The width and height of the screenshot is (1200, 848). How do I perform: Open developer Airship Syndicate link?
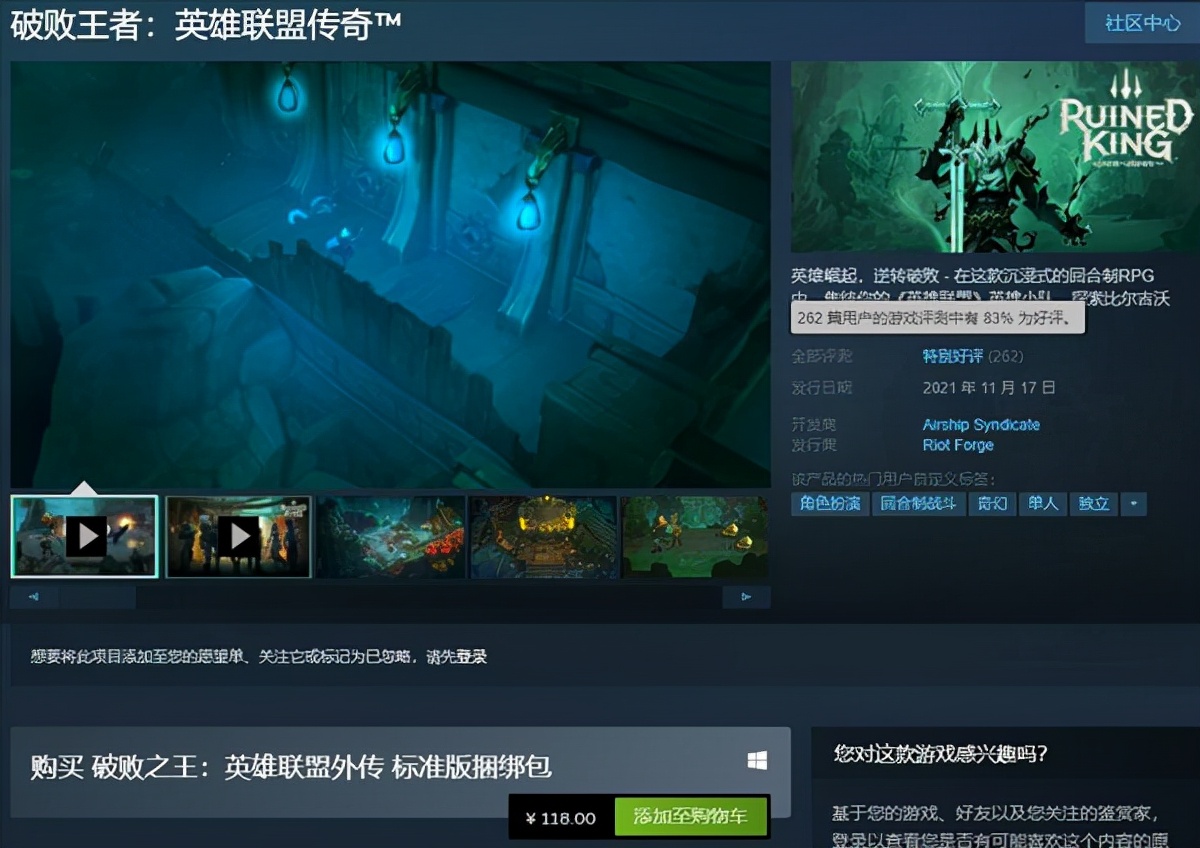coord(981,424)
